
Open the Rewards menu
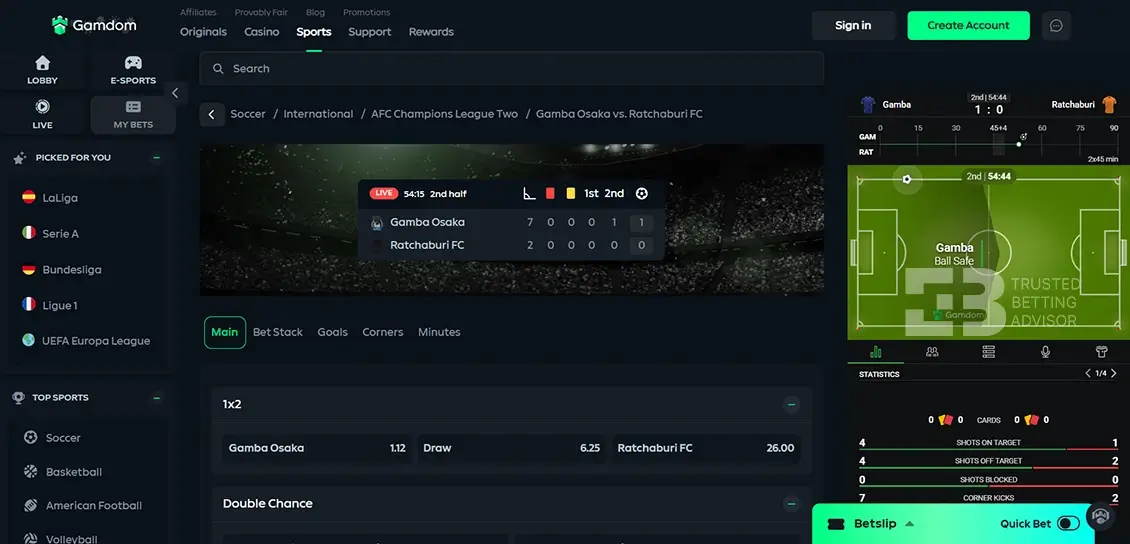pyautogui.click(x=431, y=32)
